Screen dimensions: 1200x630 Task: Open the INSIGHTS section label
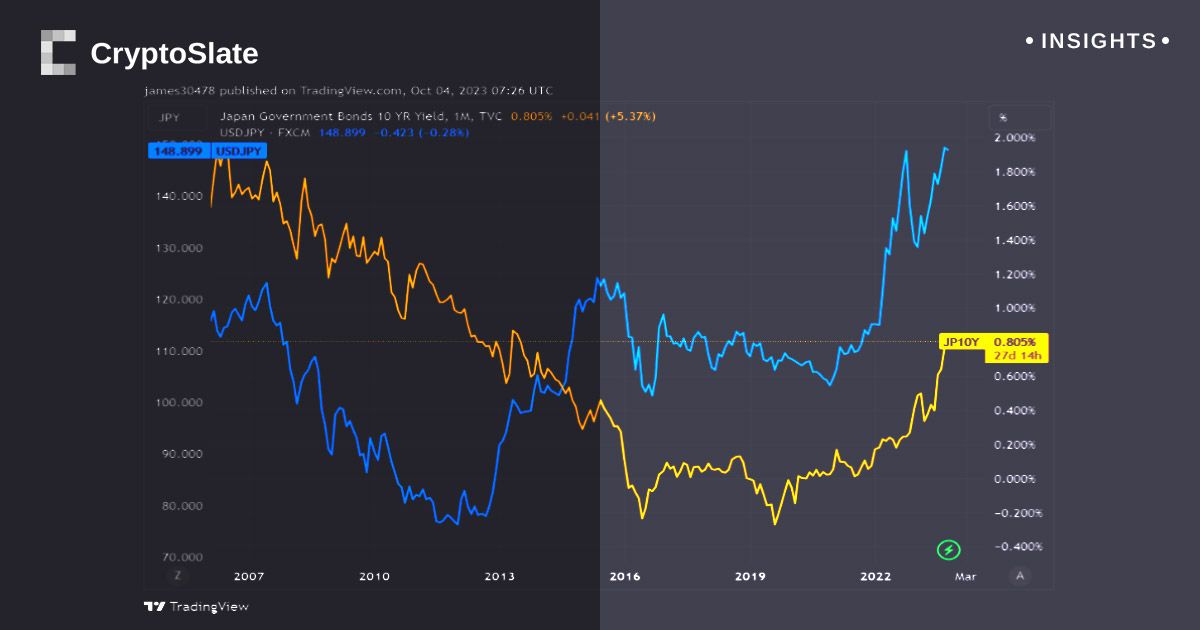[x=1098, y=41]
